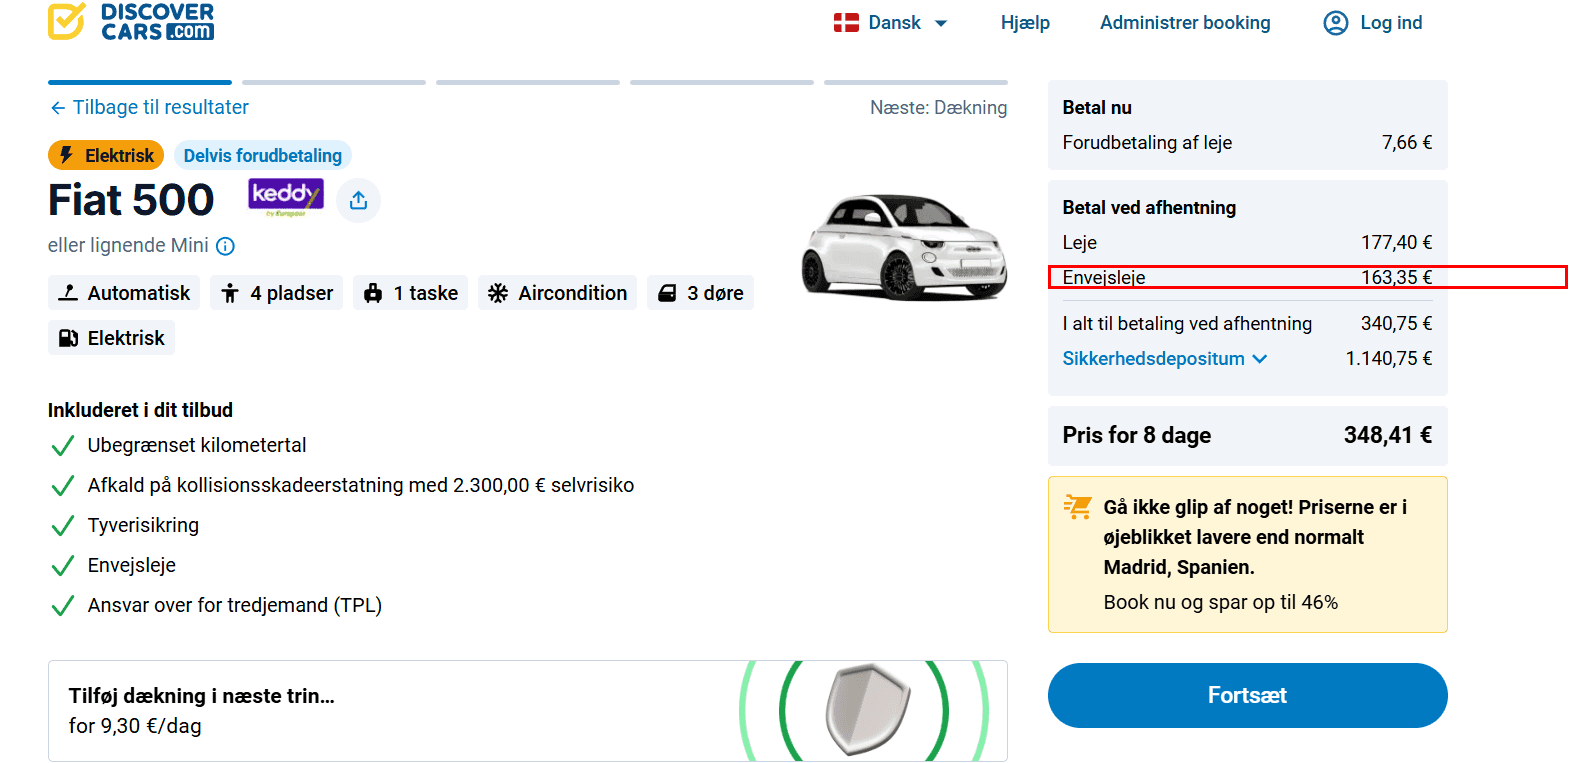Click the Fiat 500 car image
This screenshot has width=1572, height=763.
tap(903, 247)
